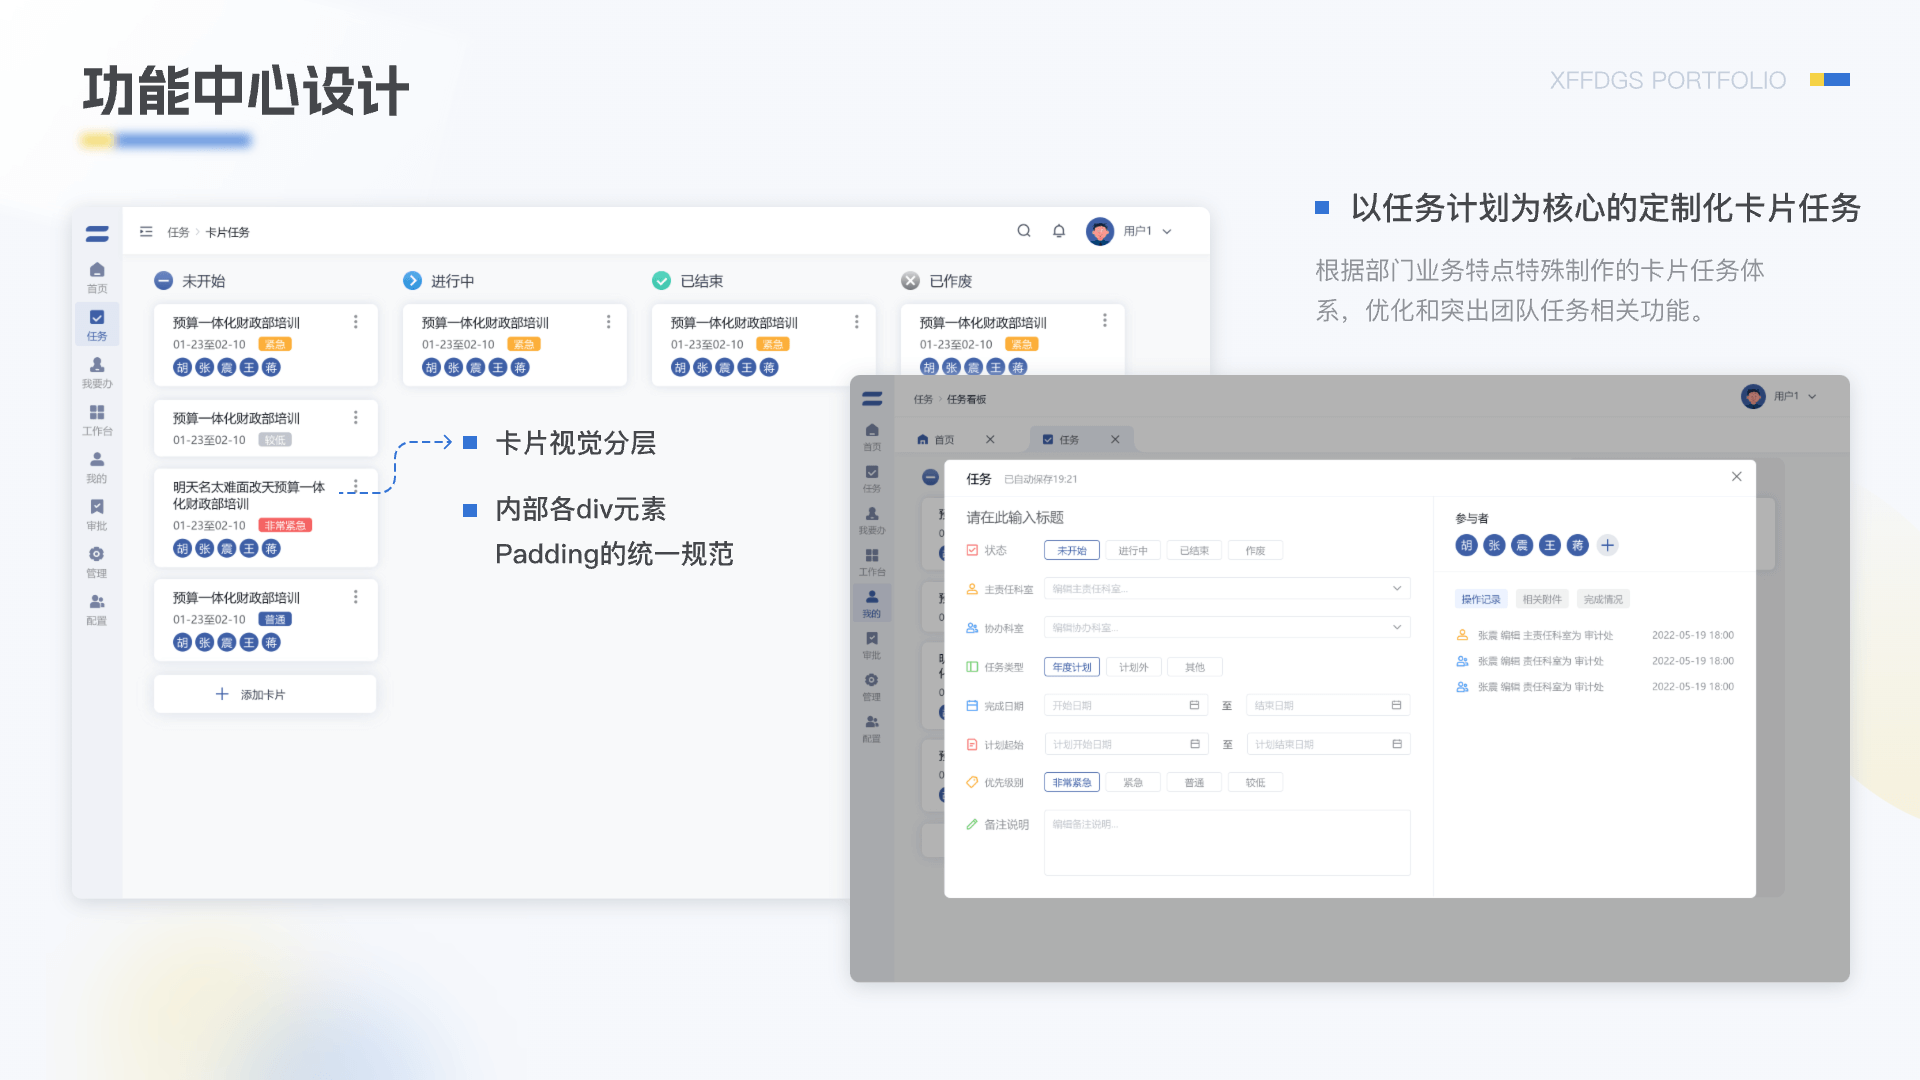Click the 添加卡片 button
This screenshot has height=1080, width=1920.
(265, 694)
